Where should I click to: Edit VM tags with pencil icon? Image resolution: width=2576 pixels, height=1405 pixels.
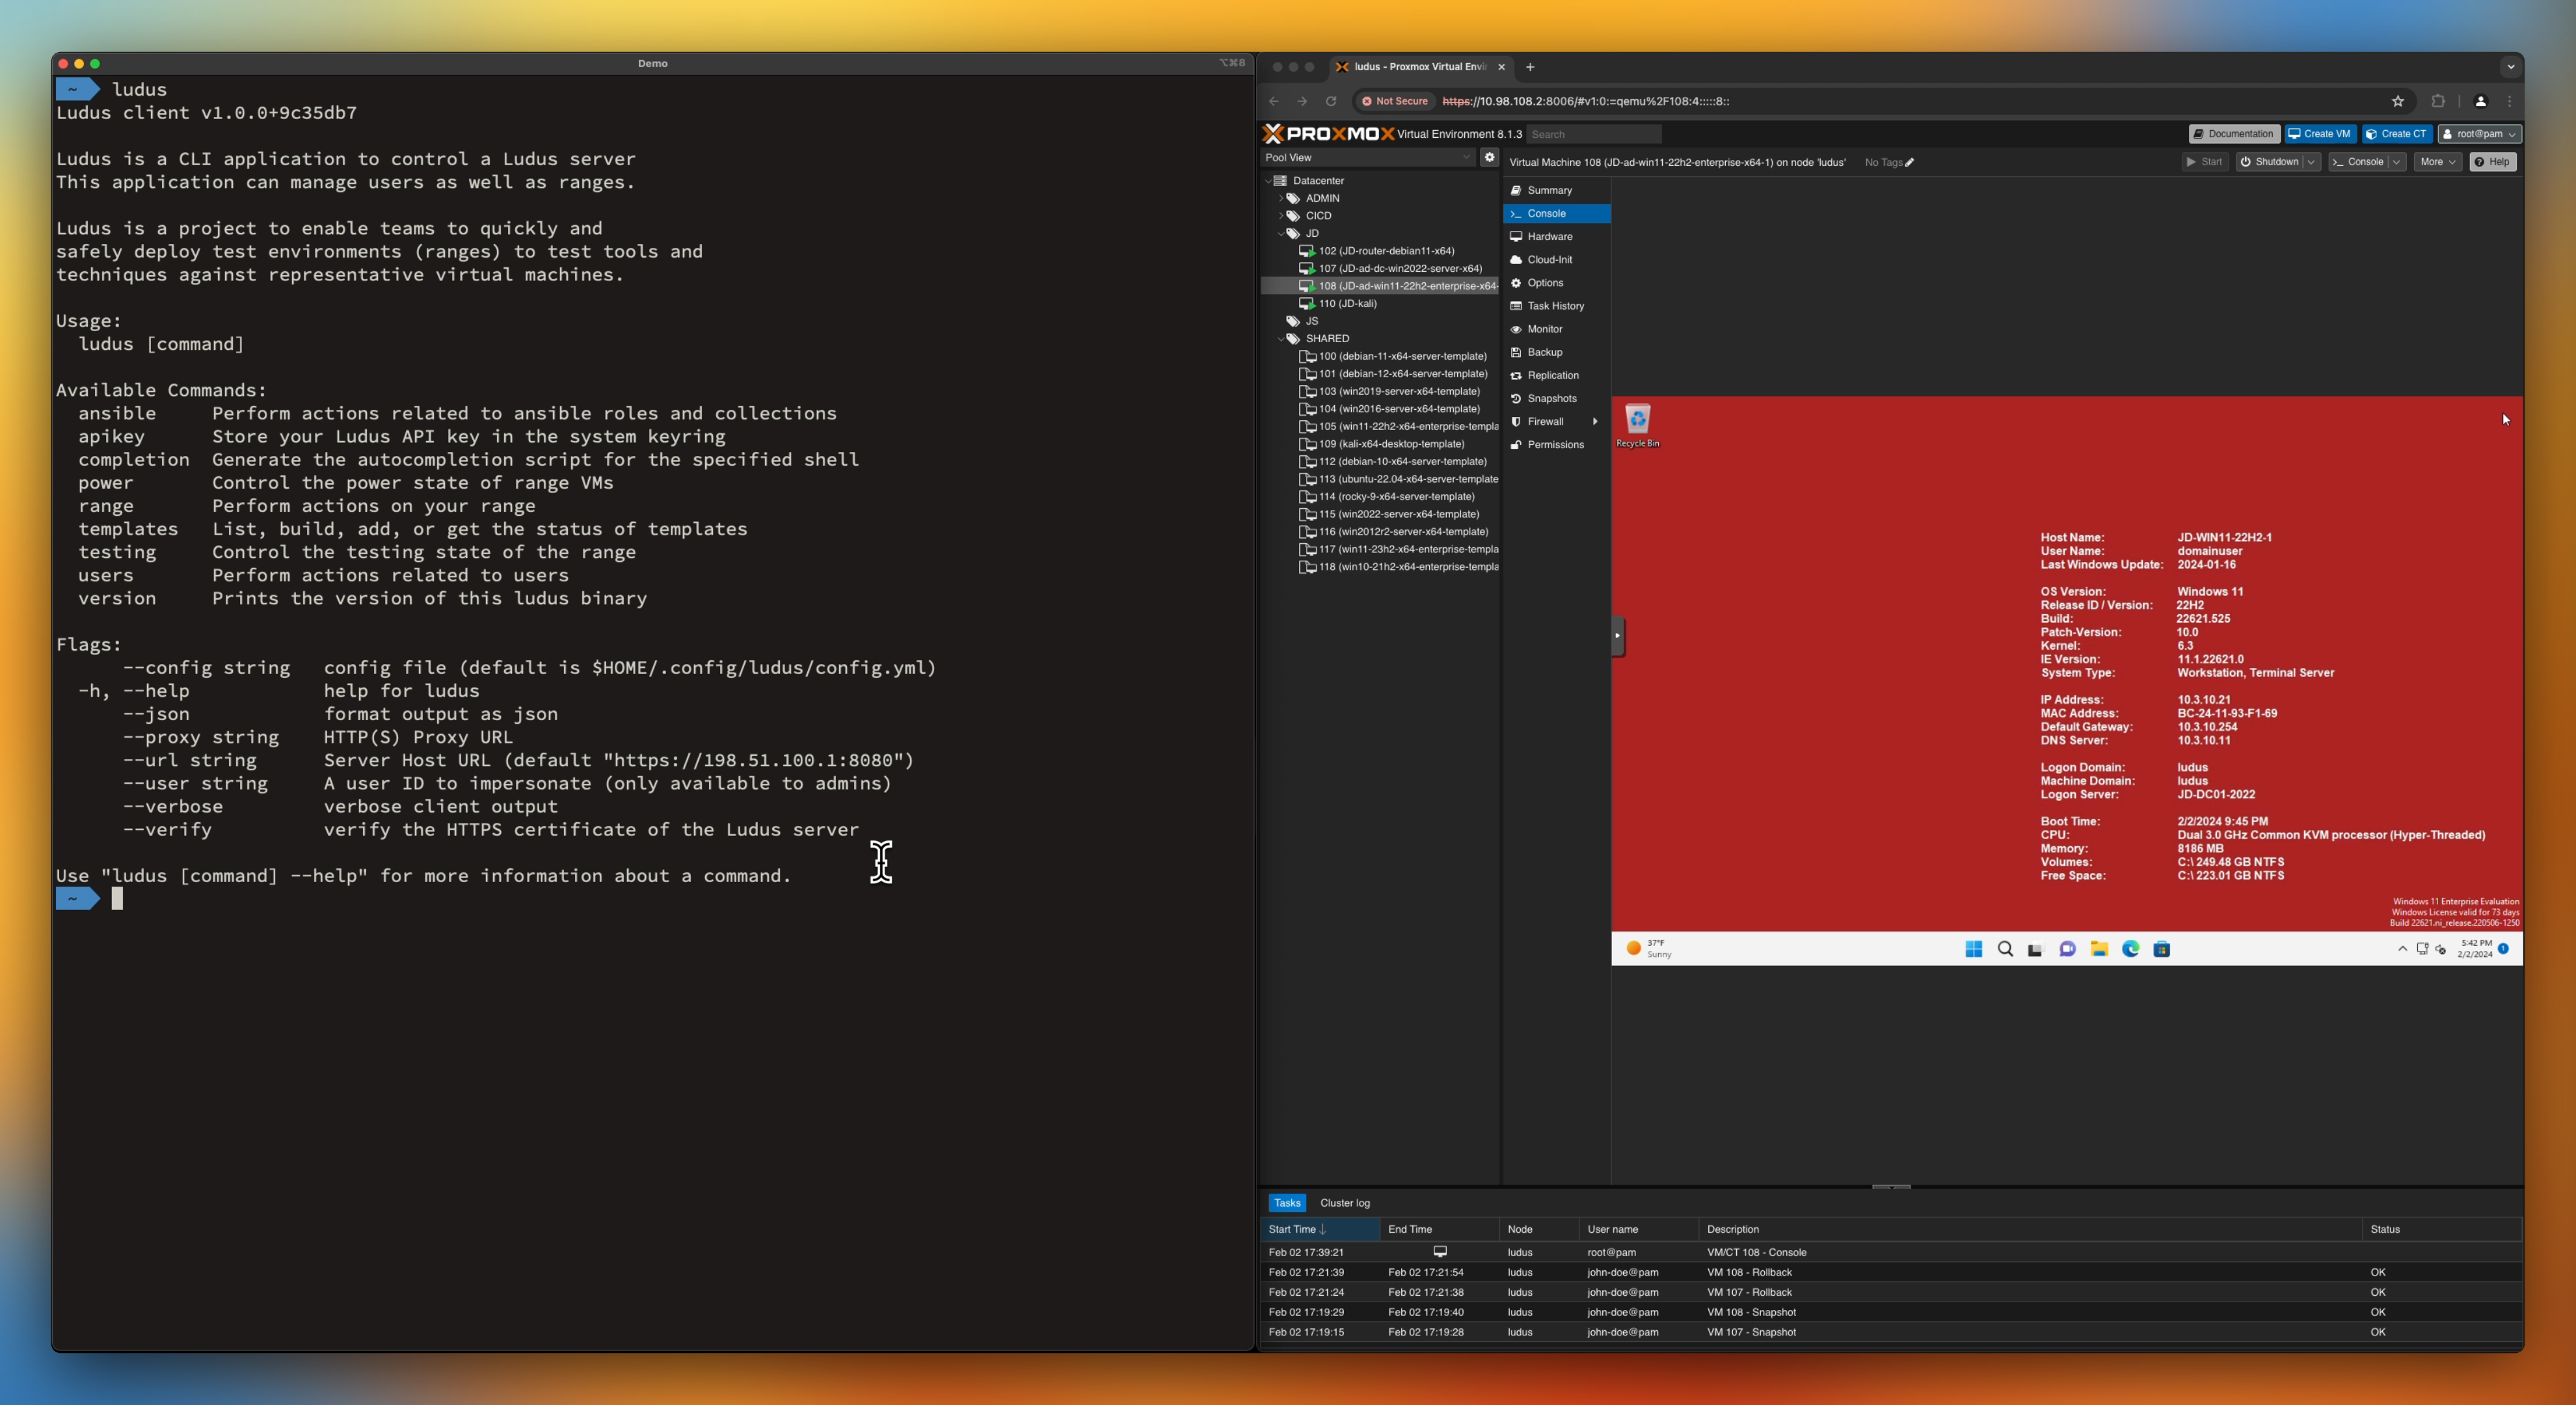(x=1909, y=163)
